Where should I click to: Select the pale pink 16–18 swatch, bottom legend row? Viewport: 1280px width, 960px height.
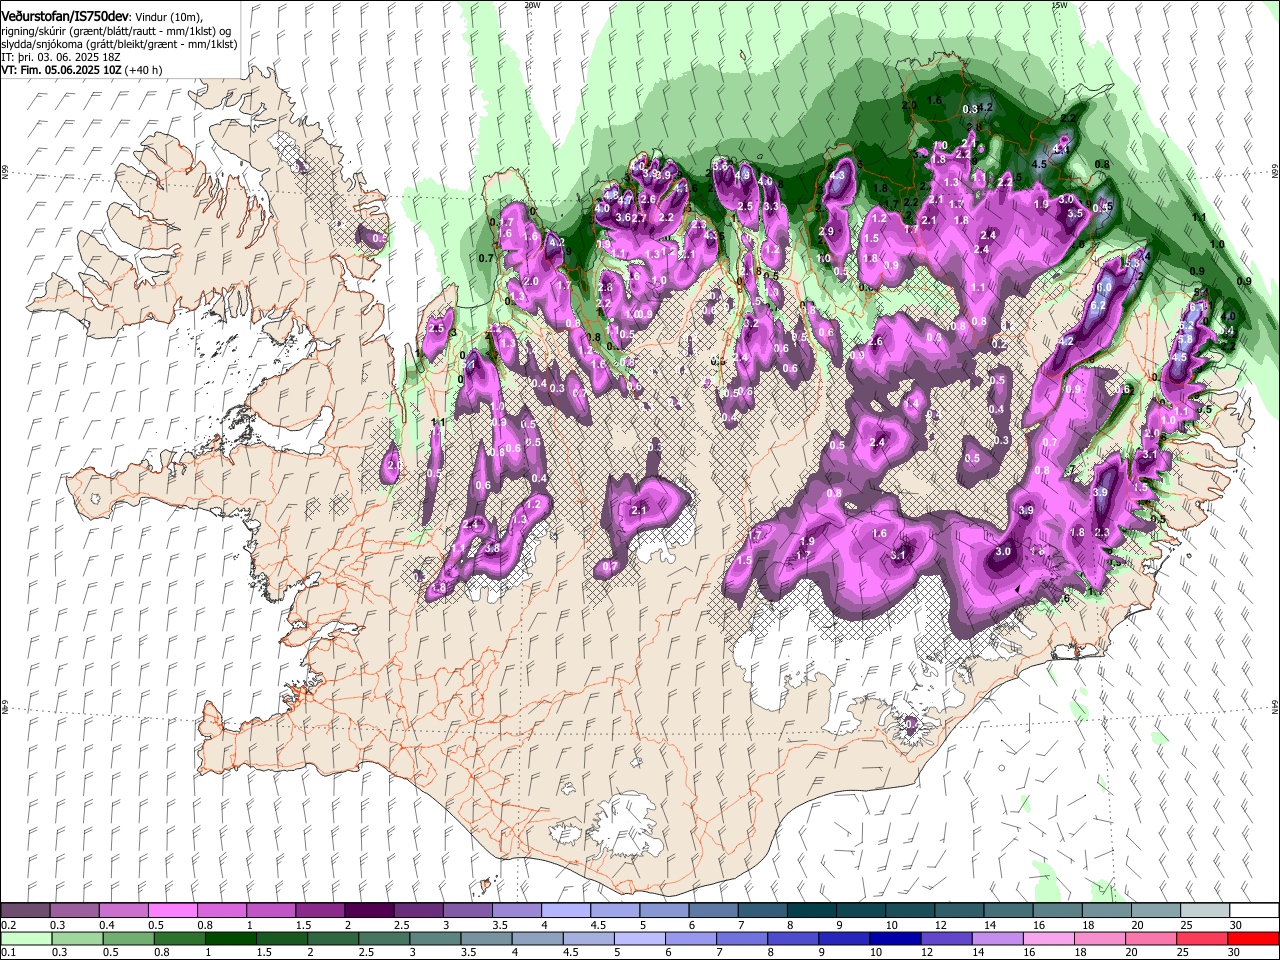pos(1047,938)
